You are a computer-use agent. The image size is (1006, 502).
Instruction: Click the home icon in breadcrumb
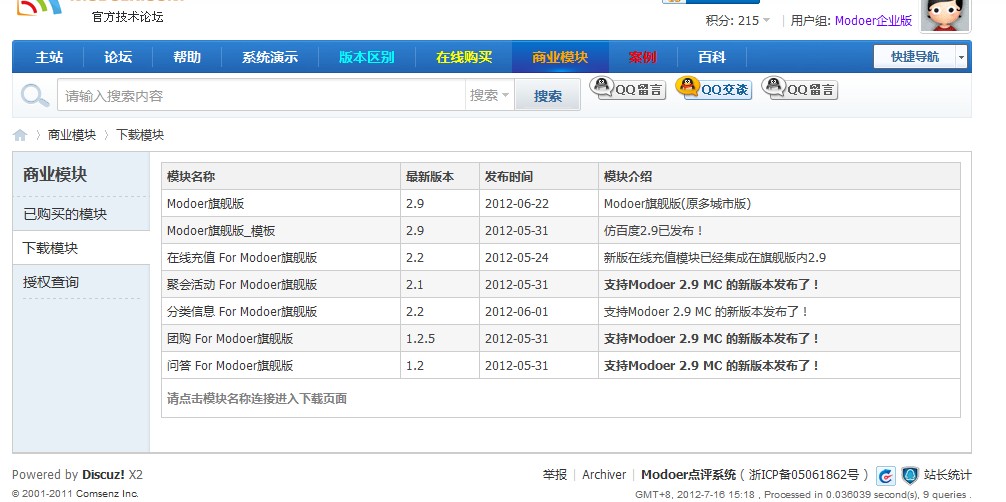point(20,135)
